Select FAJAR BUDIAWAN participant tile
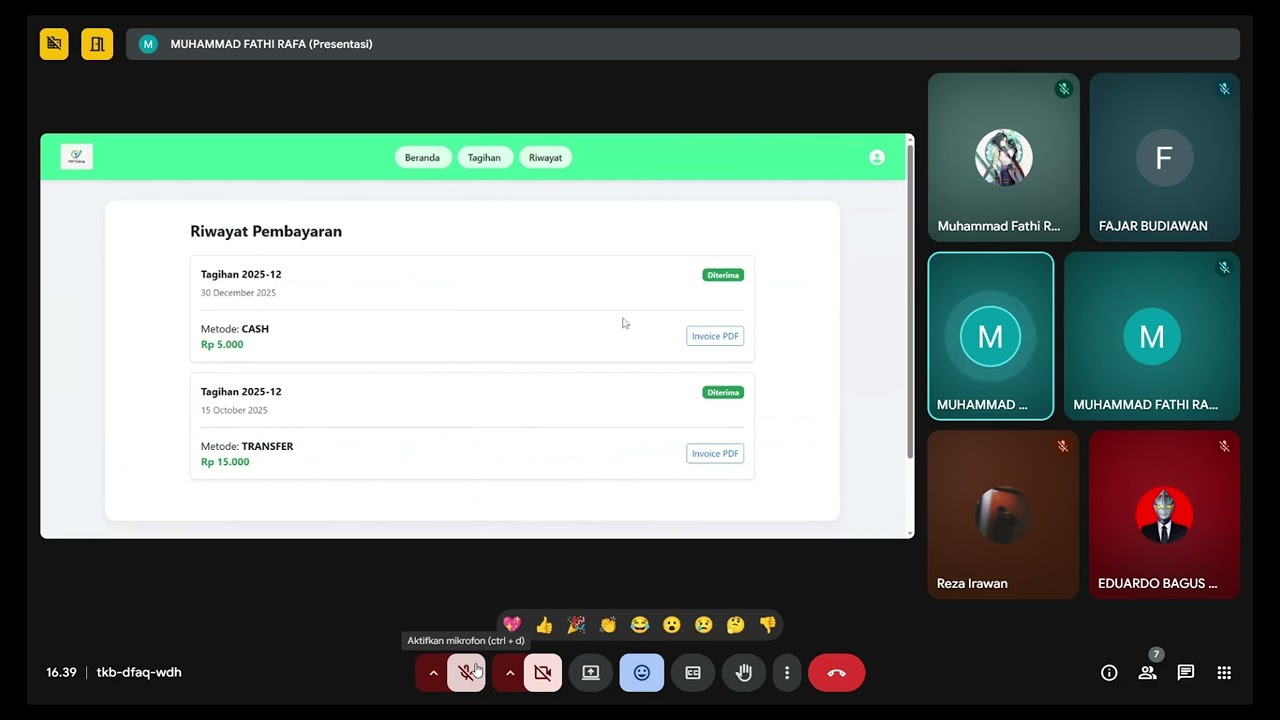This screenshot has width=1280, height=720. pos(1164,157)
